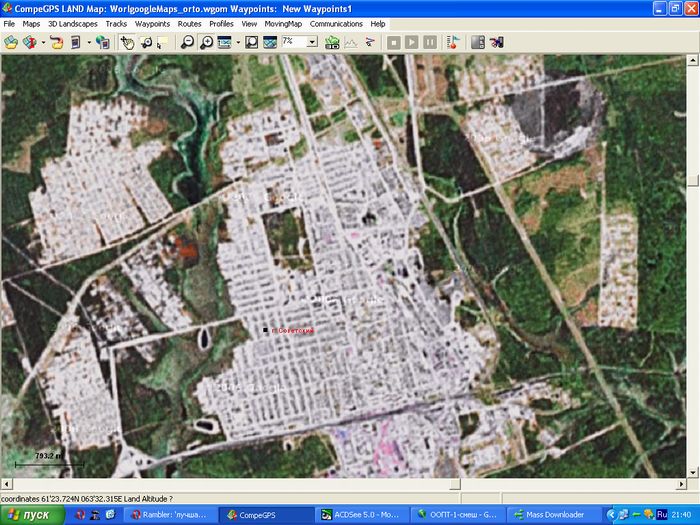This screenshot has width=700, height=525.
Task: Open the Help menu
Action: tap(378, 24)
